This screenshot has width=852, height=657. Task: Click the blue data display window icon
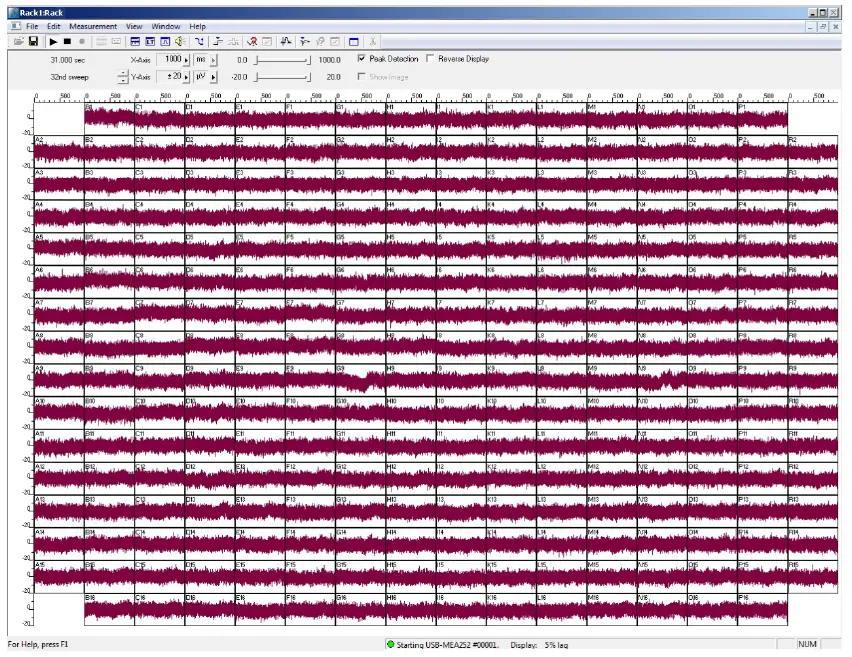354,41
